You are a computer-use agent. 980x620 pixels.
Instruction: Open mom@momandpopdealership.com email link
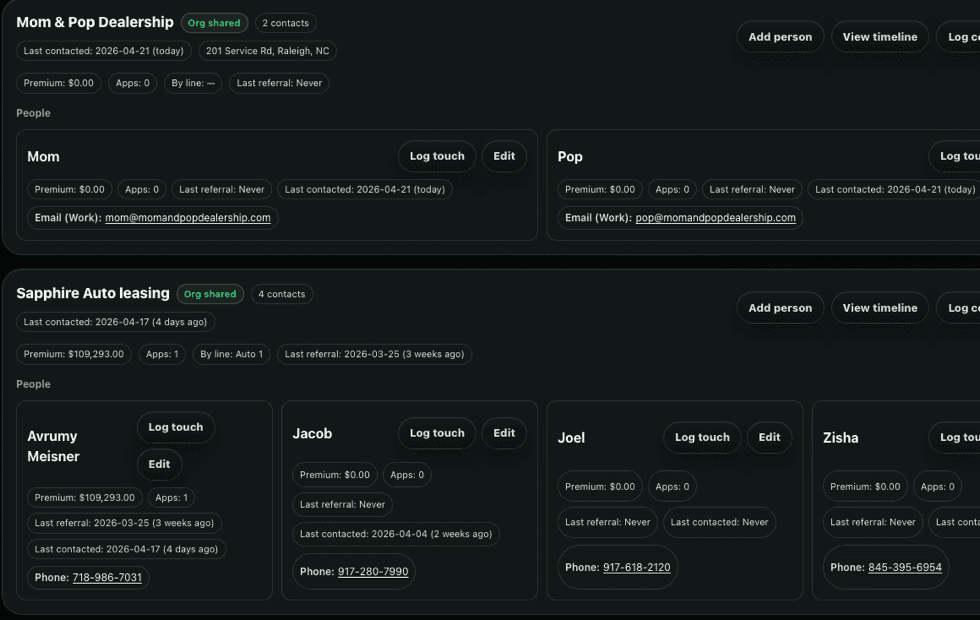coord(189,217)
